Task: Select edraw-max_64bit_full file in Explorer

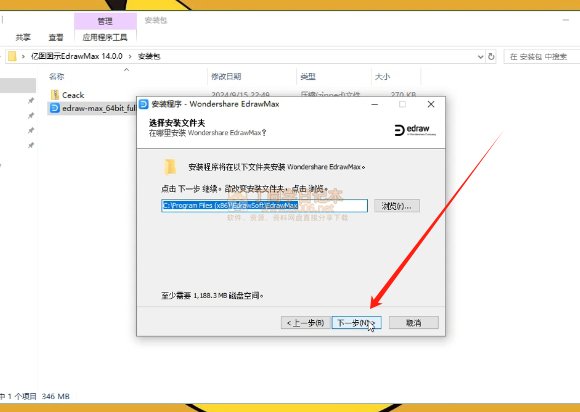Action: pos(92,108)
